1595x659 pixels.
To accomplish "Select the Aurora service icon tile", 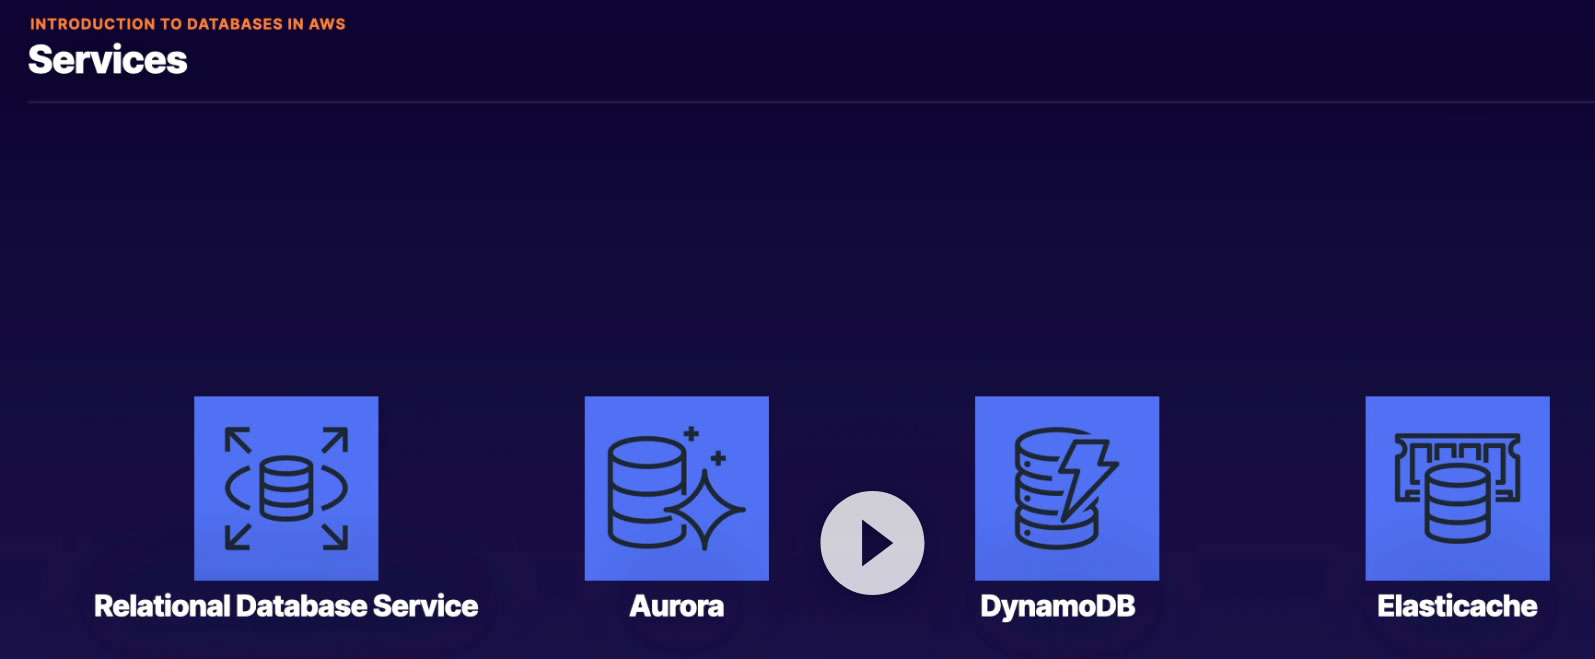I will (x=677, y=488).
